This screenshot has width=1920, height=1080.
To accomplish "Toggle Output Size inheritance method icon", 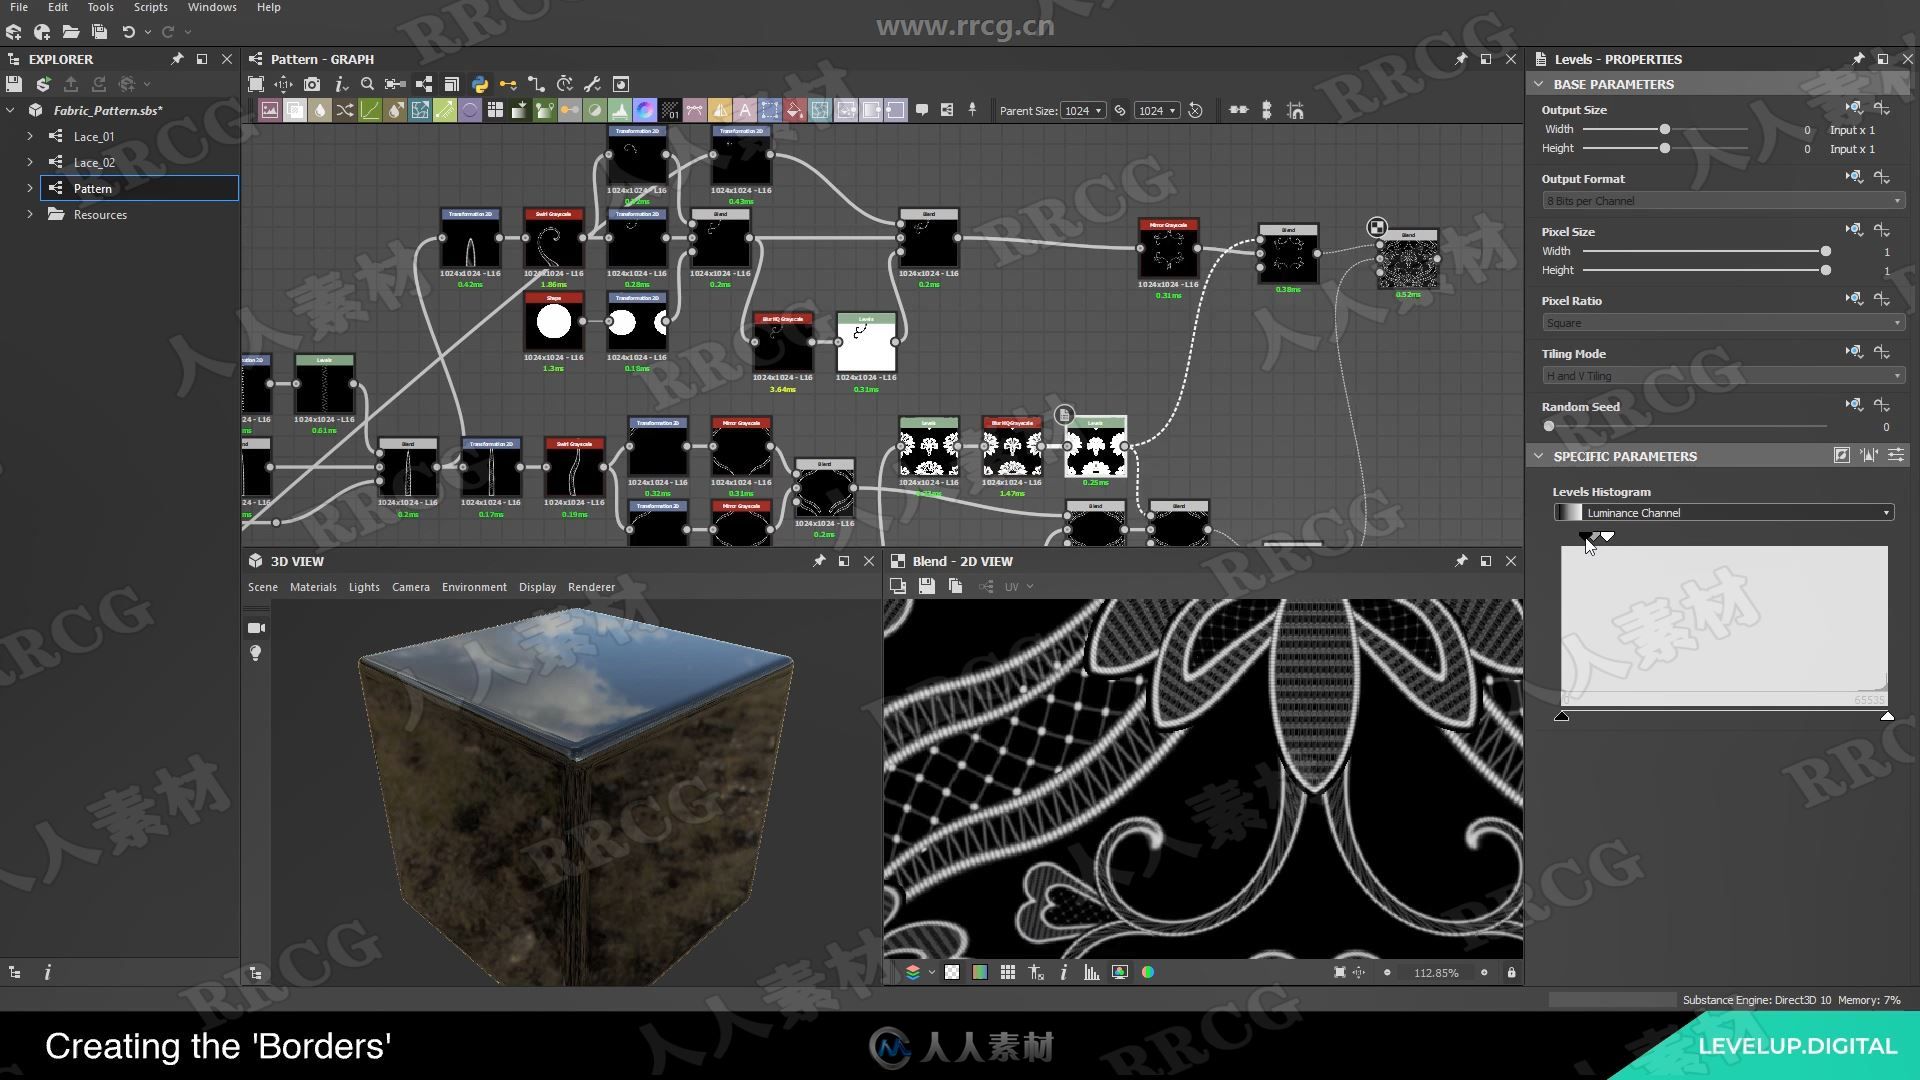I will click(1854, 108).
